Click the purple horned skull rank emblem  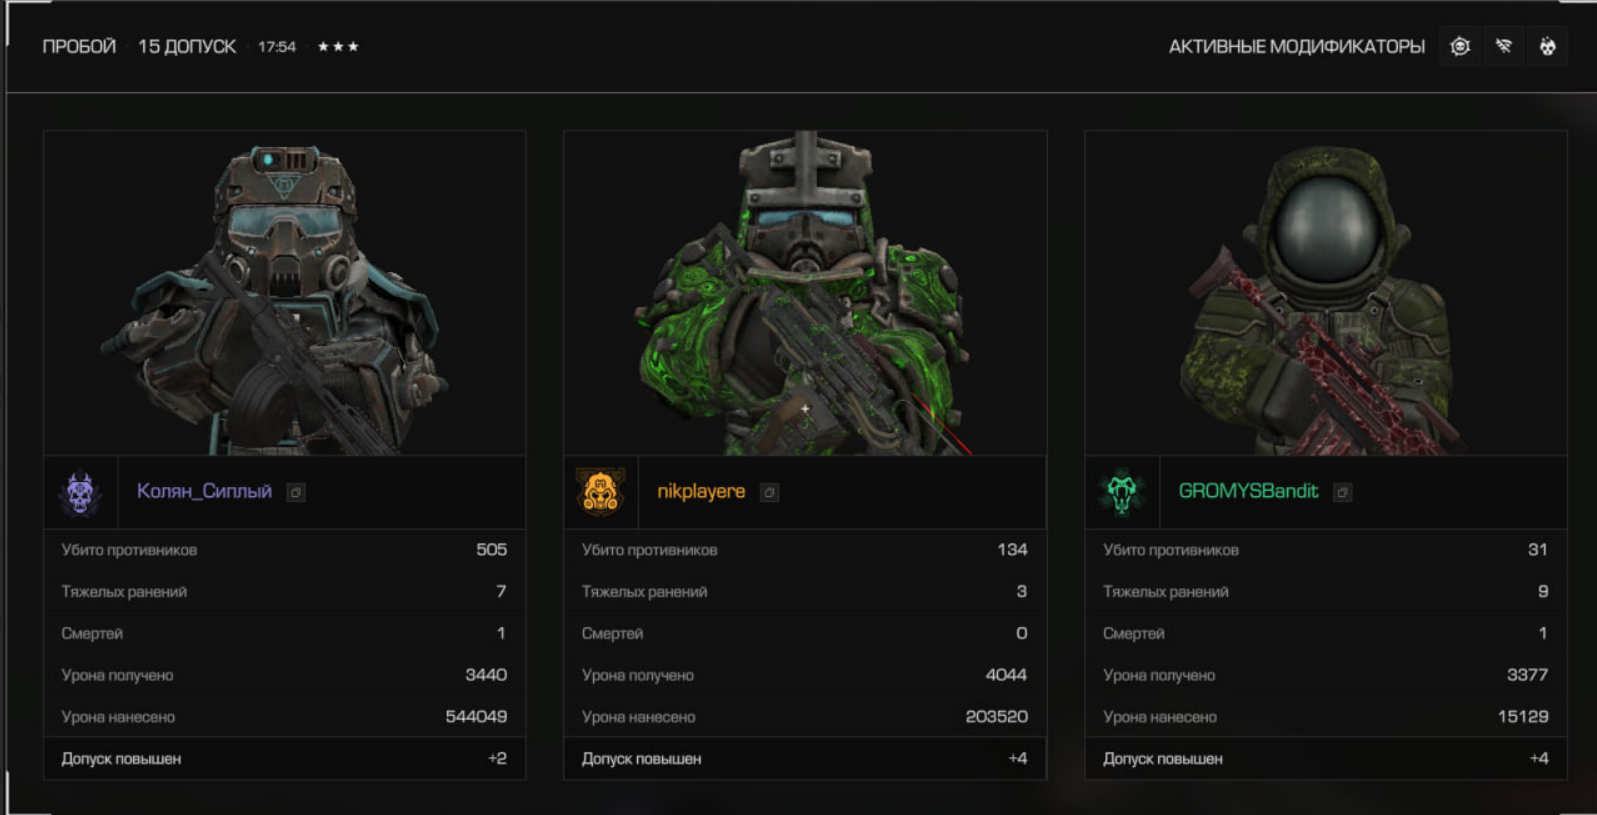(x=81, y=492)
